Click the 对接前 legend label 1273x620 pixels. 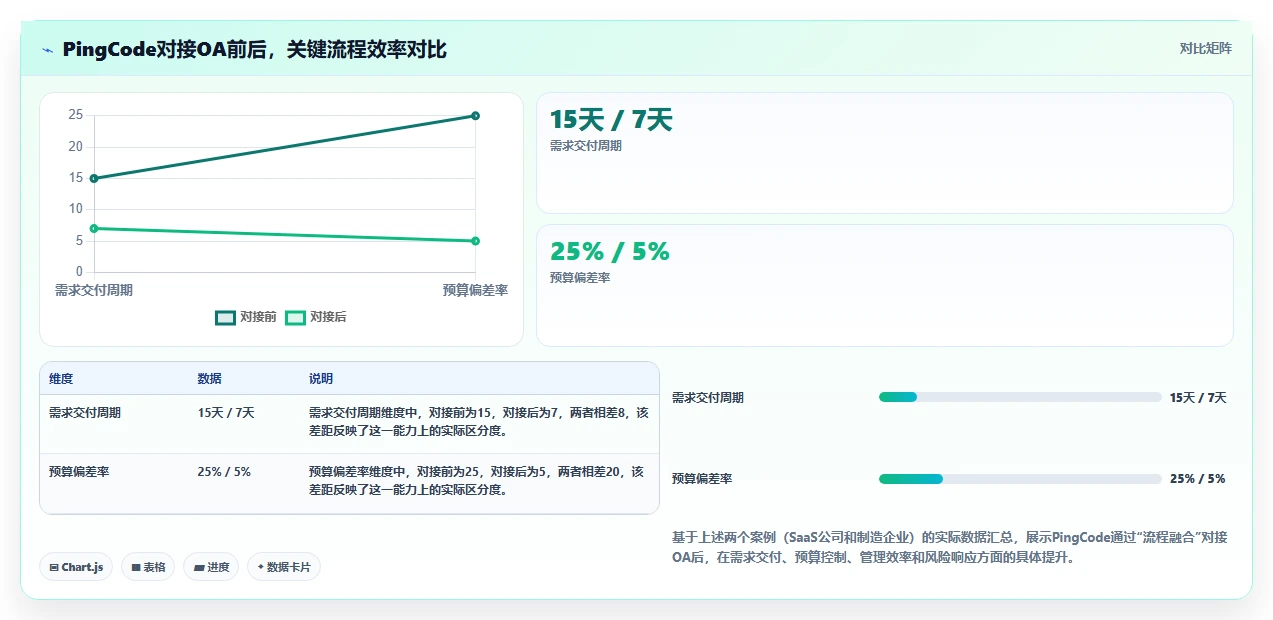click(x=258, y=317)
